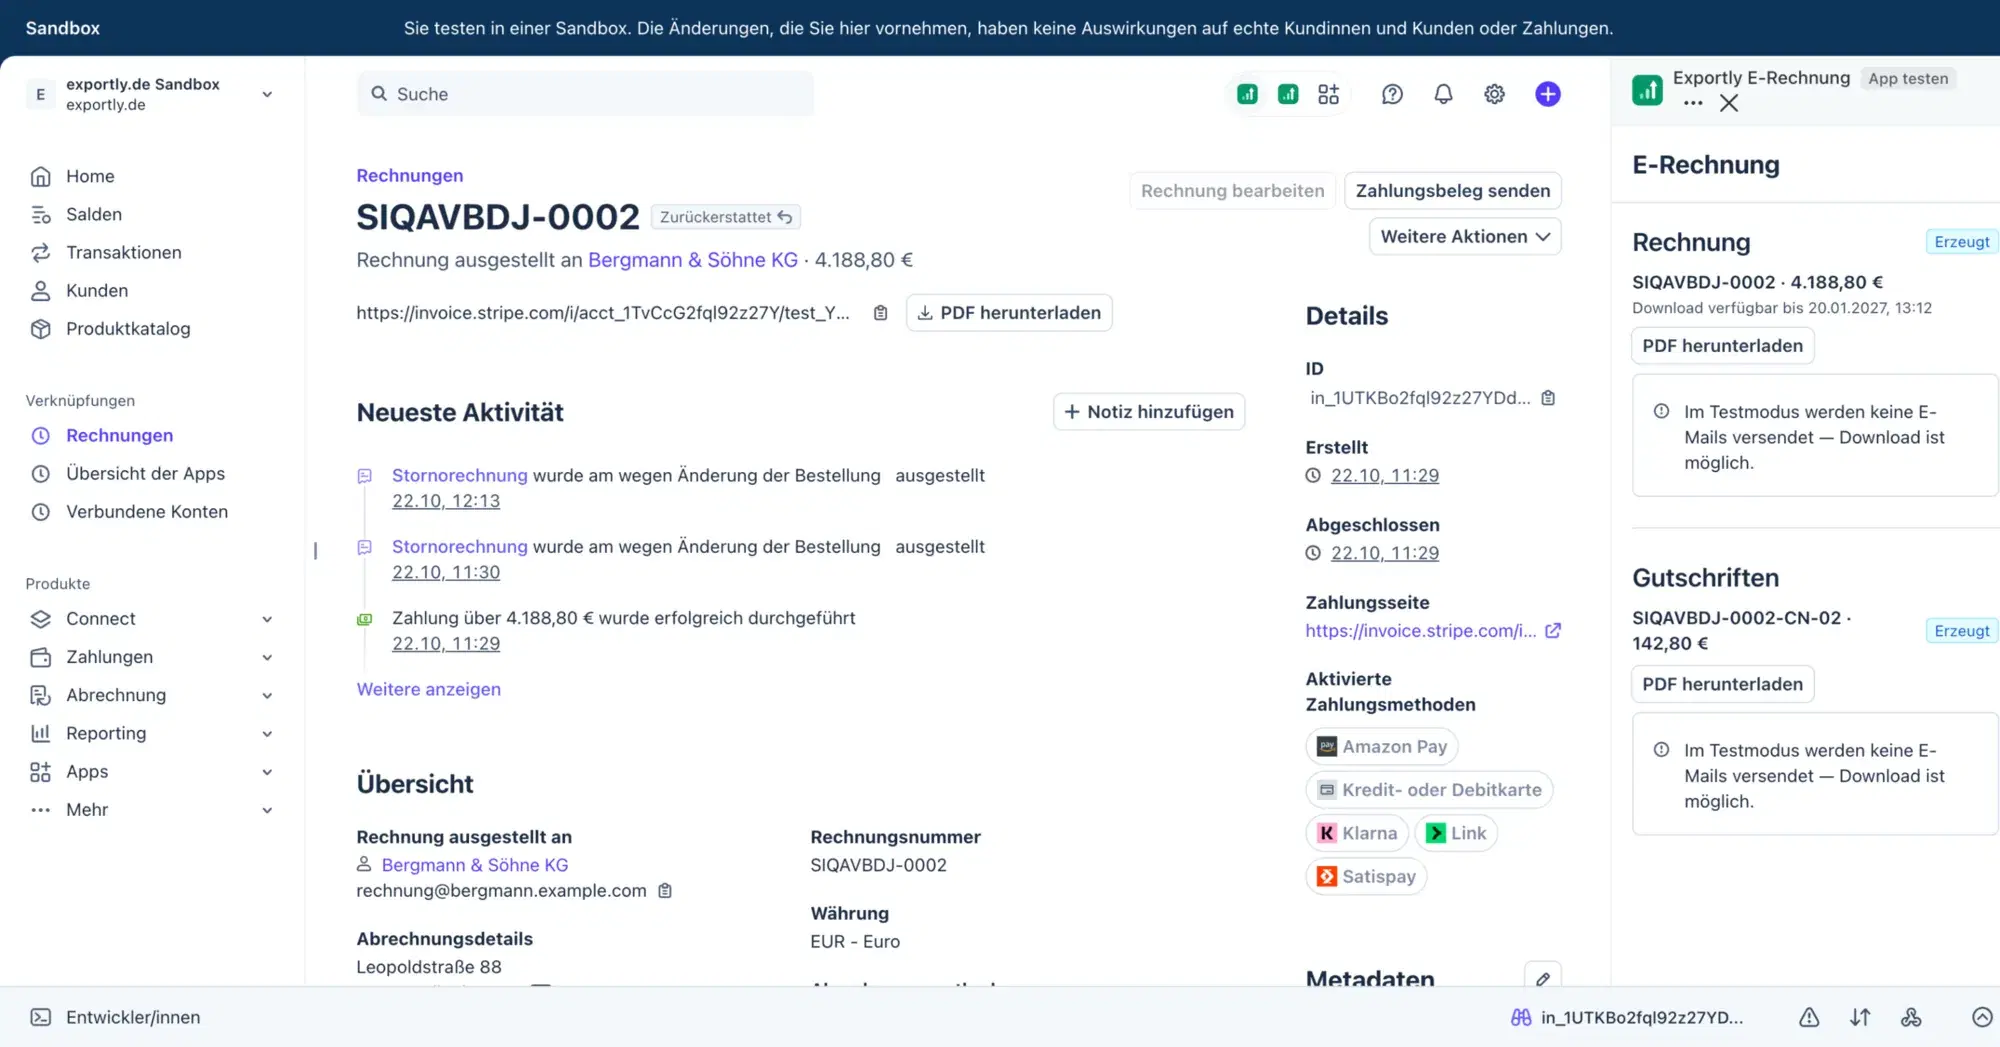Viewport: 2000px width, 1047px height.
Task: Open the three-dots menu in Exportly panel
Action: [x=1692, y=103]
